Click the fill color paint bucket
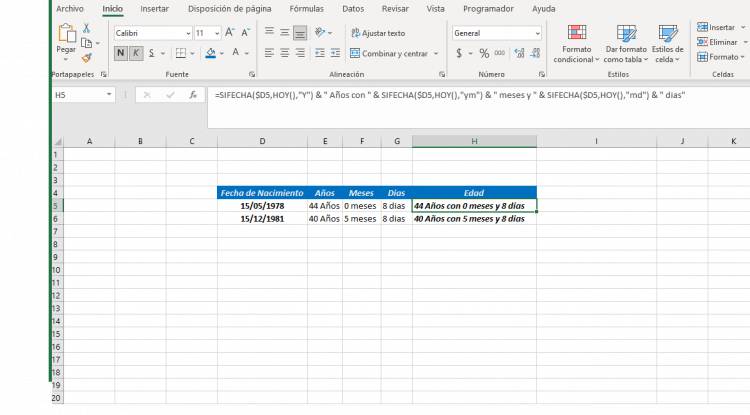750x415 pixels. click(210, 53)
